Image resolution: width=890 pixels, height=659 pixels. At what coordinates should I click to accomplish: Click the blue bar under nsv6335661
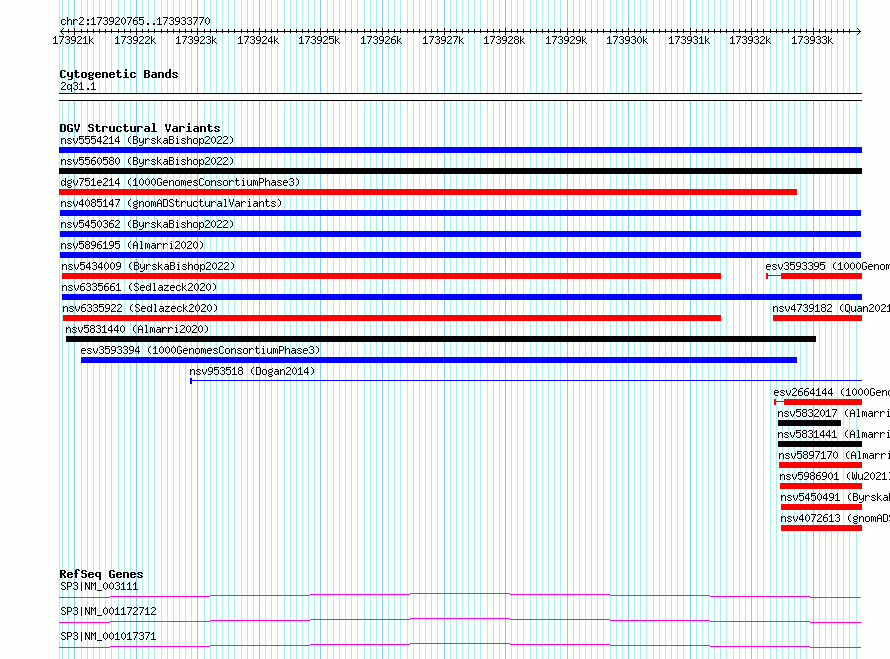tap(462, 297)
